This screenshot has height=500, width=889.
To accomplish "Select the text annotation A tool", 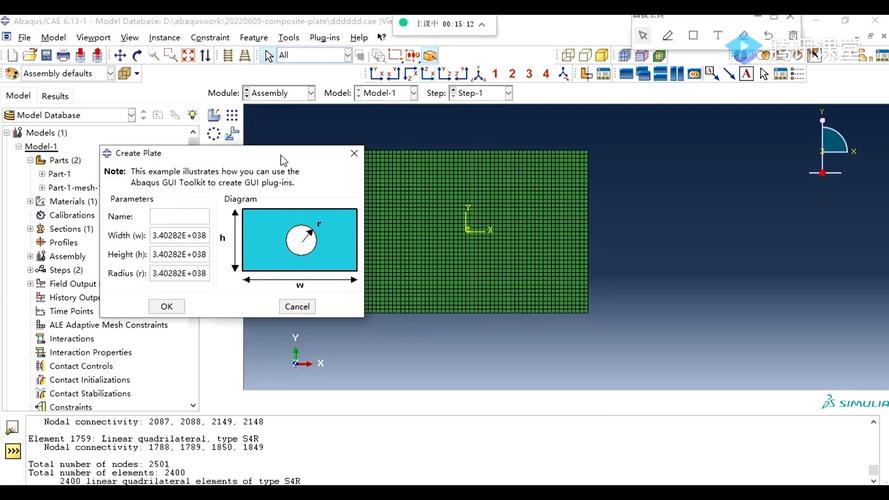I will [746, 74].
